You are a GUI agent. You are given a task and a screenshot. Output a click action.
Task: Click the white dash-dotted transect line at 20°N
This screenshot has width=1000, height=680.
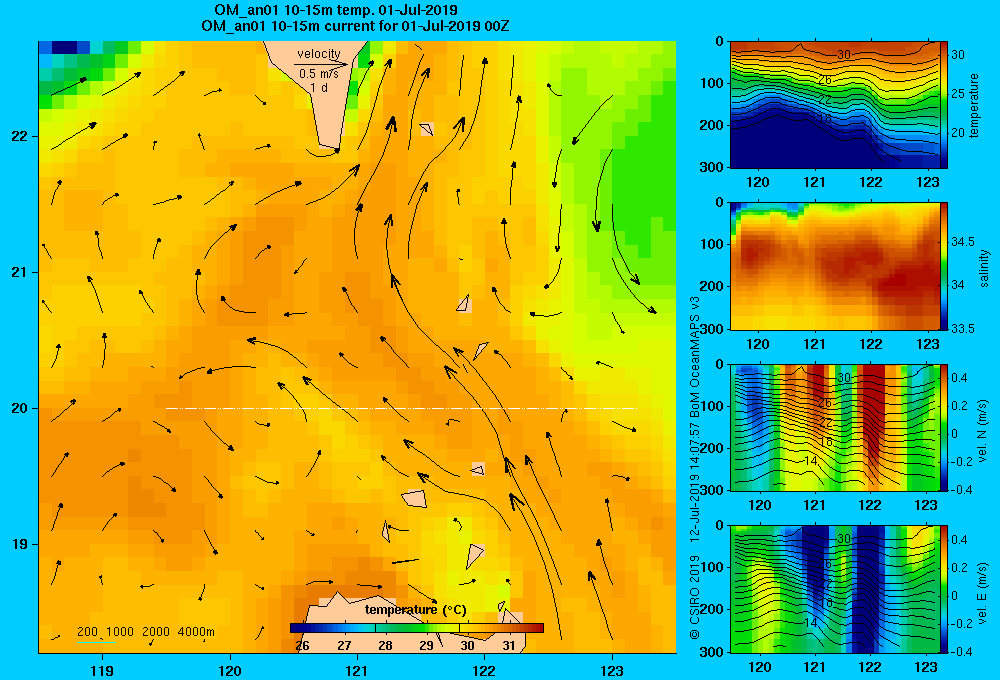[401, 408]
